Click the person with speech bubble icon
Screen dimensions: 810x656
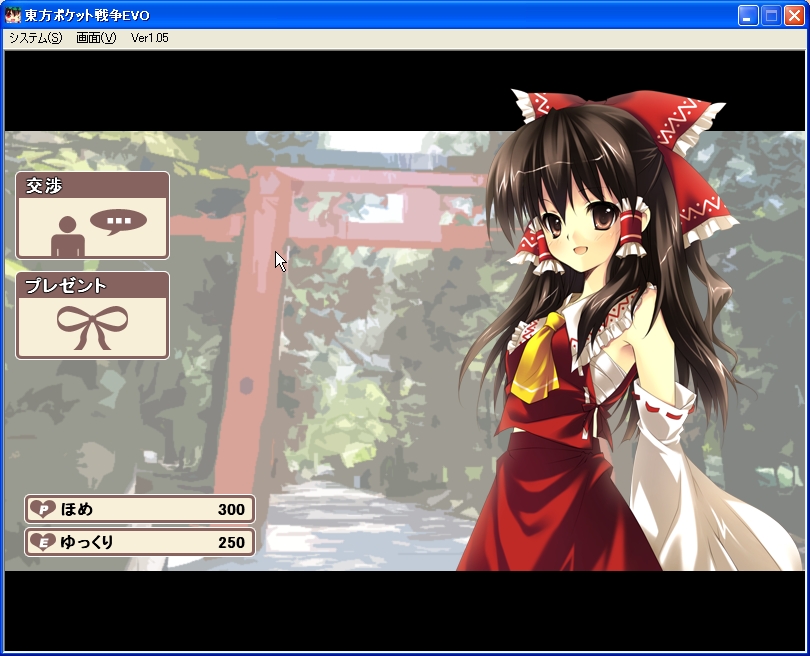99,231
